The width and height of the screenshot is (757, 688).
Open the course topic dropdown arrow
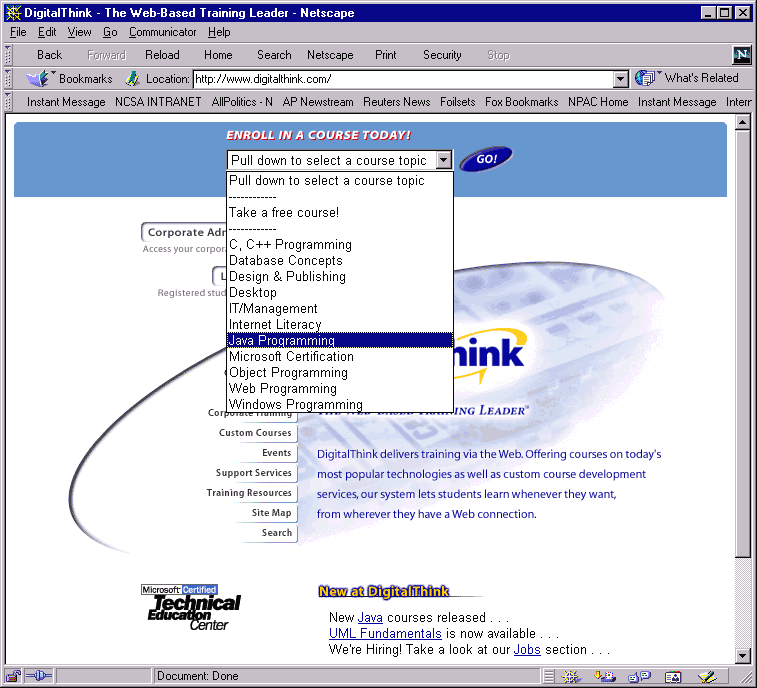pos(443,160)
